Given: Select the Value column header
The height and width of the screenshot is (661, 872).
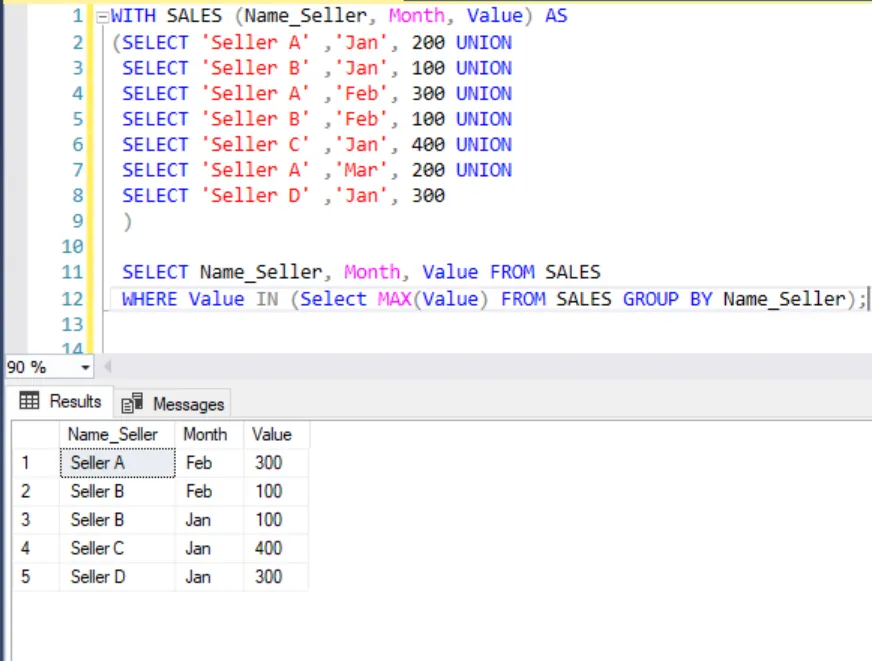Looking at the screenshot, I should click(276, 434).
